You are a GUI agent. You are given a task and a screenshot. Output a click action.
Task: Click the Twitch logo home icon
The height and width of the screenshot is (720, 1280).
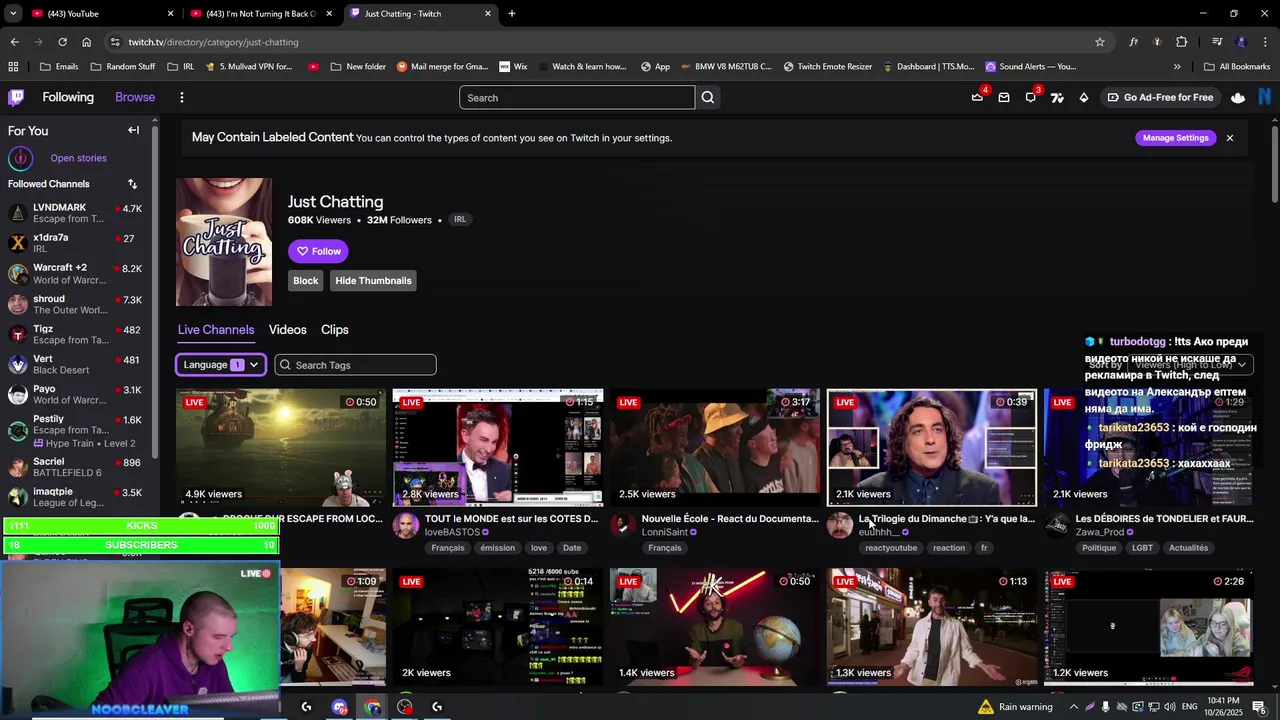[x=16, y=97]
